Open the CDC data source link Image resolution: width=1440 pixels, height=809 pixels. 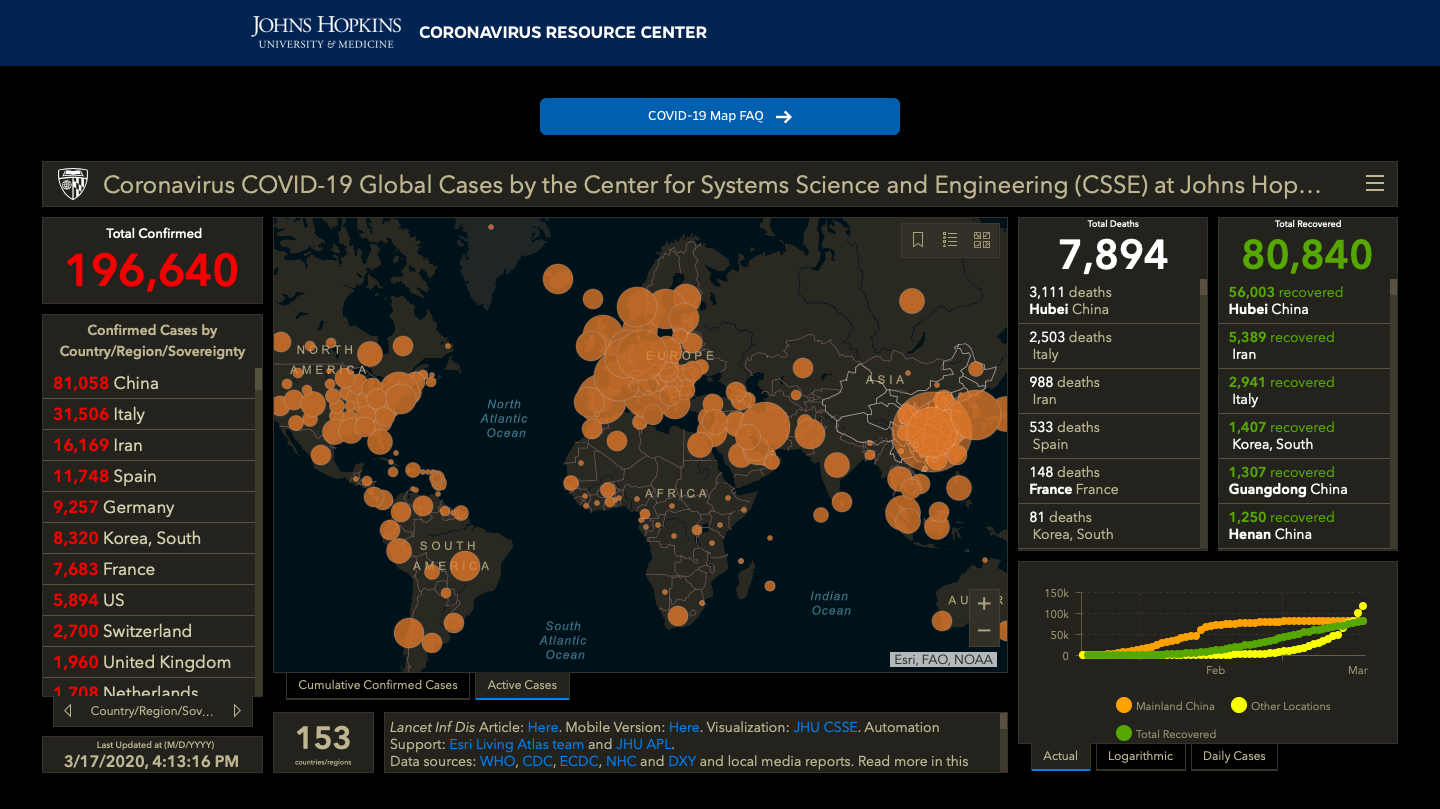pyautogui.click(x=537, y=761)
